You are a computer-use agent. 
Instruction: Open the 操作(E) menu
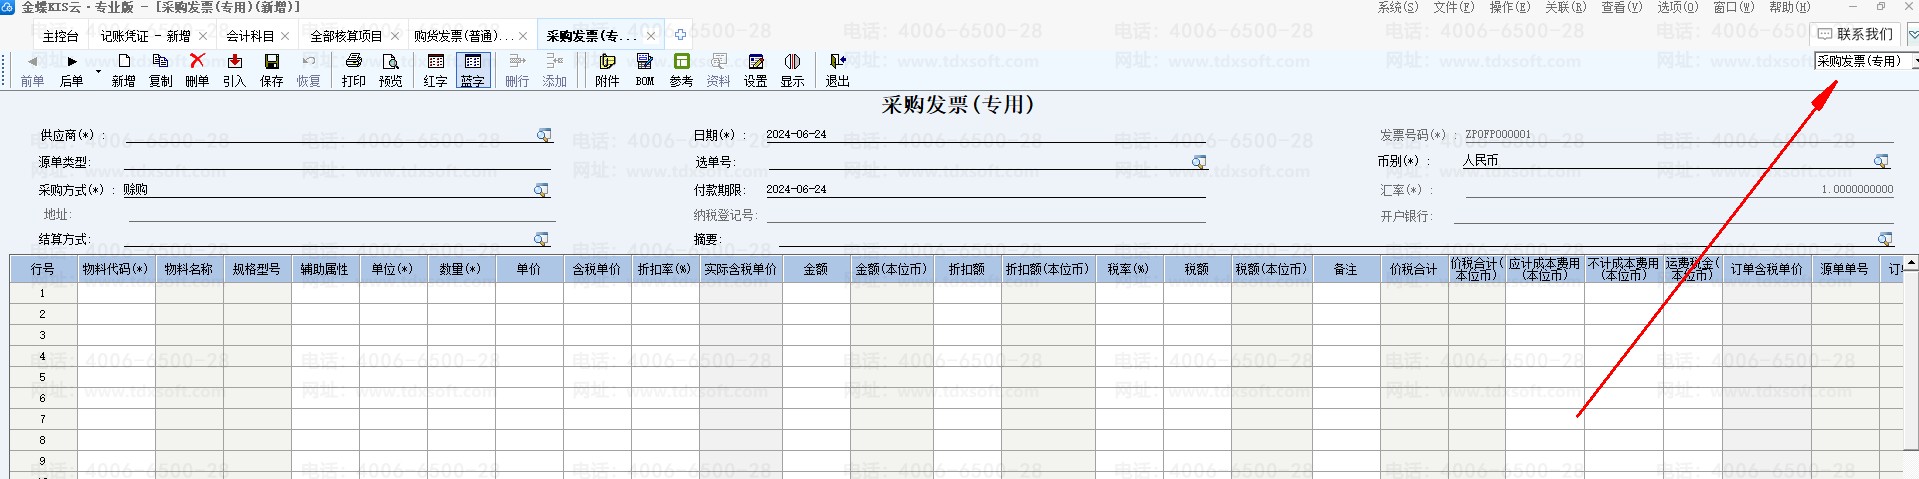1509,7
